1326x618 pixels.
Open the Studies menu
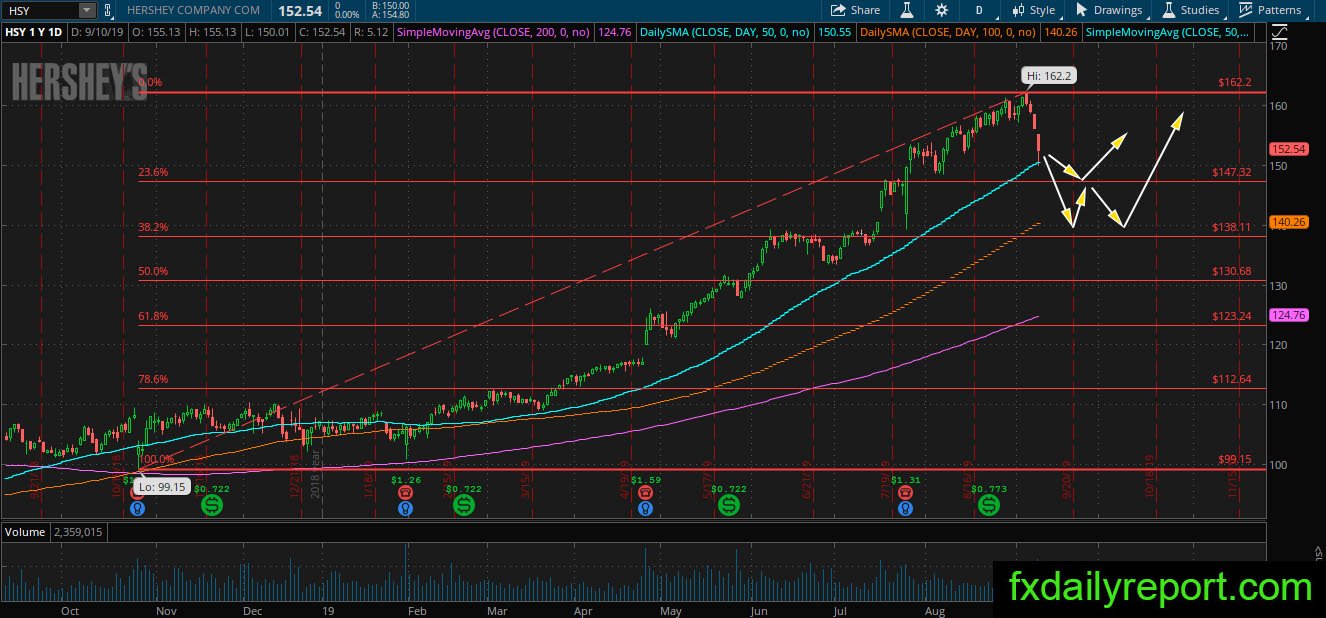pyautogui.click(x=1191, y=10)
